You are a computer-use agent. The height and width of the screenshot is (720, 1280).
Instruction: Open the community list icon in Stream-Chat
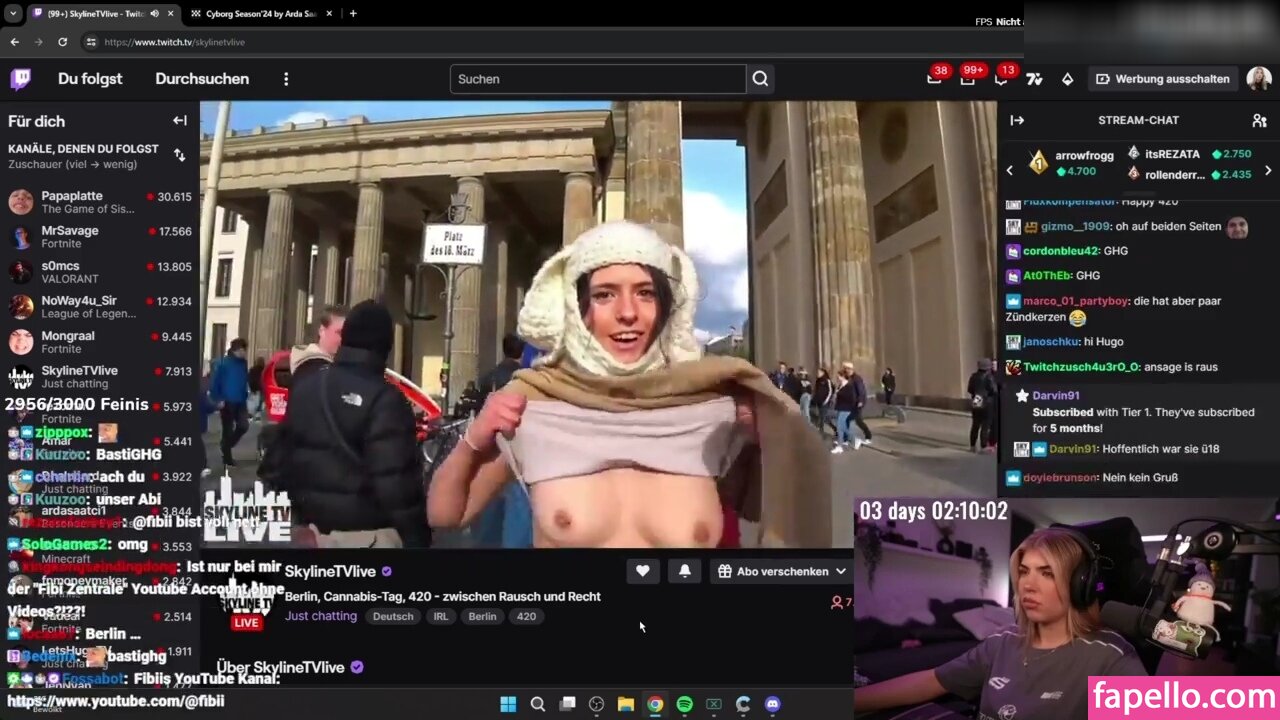tap(1259, 120)
